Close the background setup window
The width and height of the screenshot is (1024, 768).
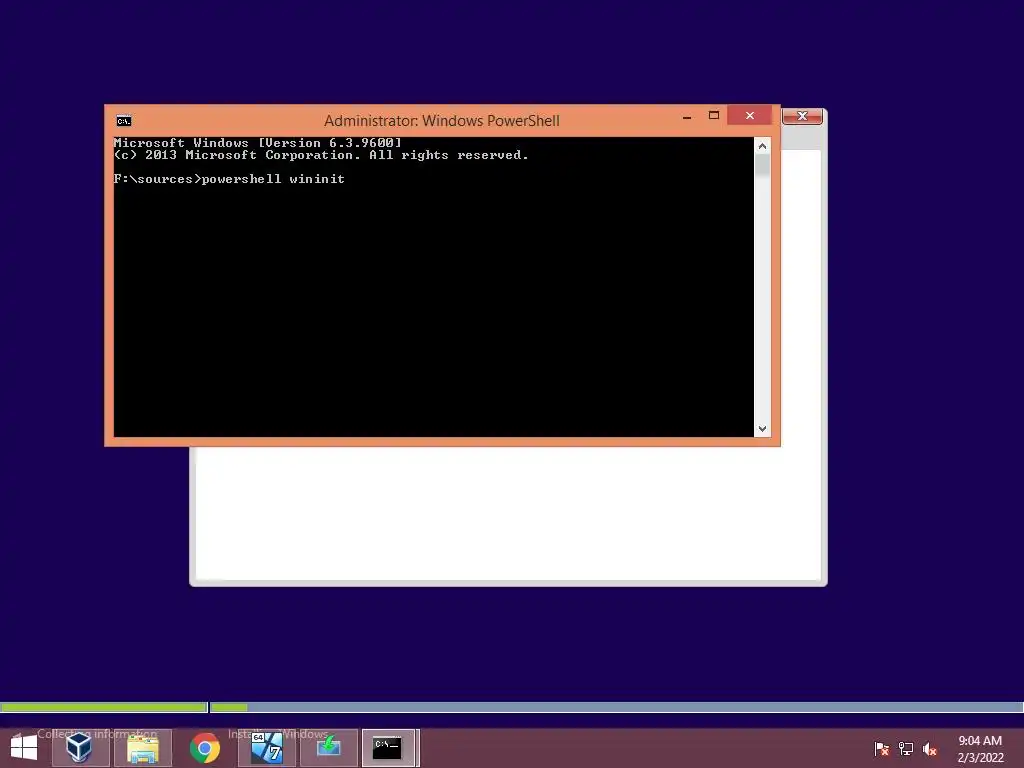click(x=803, y=116)
